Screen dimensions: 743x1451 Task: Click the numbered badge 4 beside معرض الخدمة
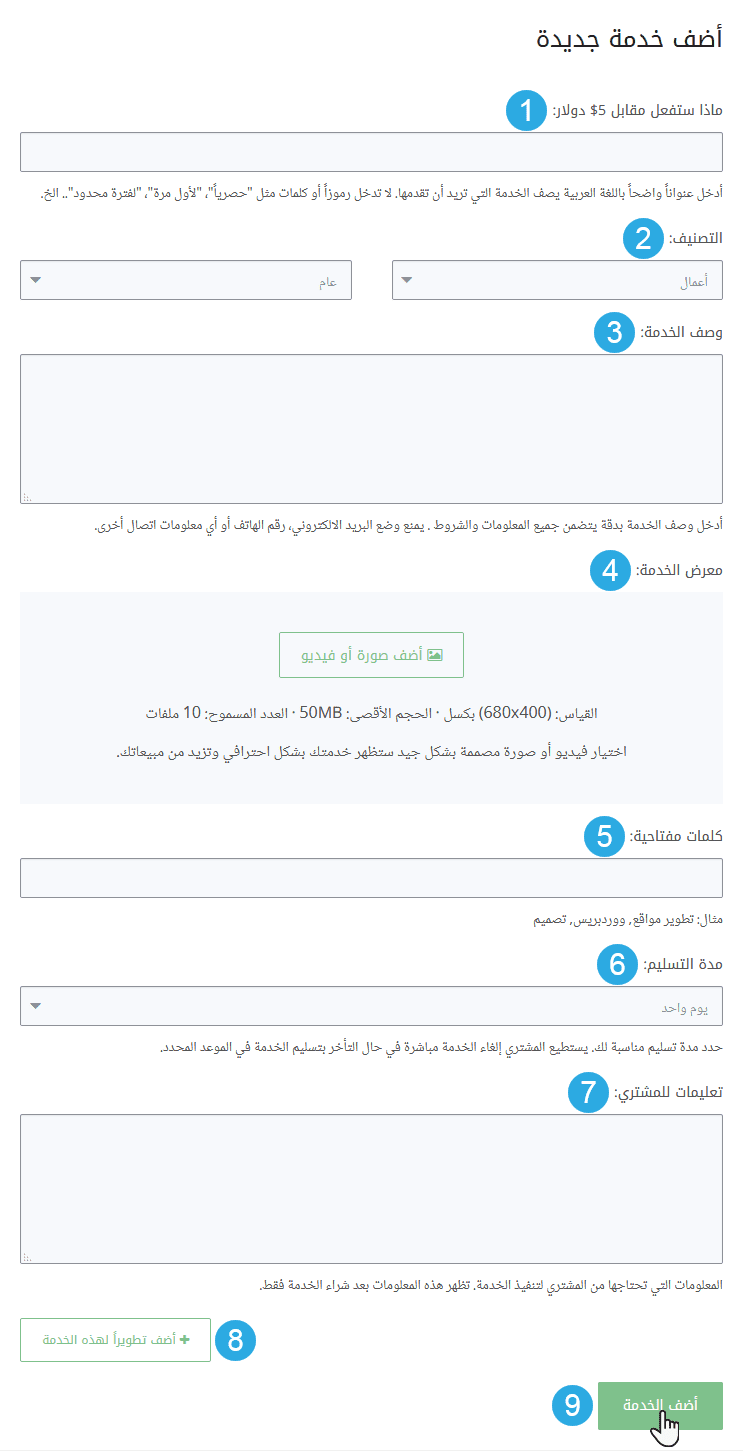coord(609,571)
